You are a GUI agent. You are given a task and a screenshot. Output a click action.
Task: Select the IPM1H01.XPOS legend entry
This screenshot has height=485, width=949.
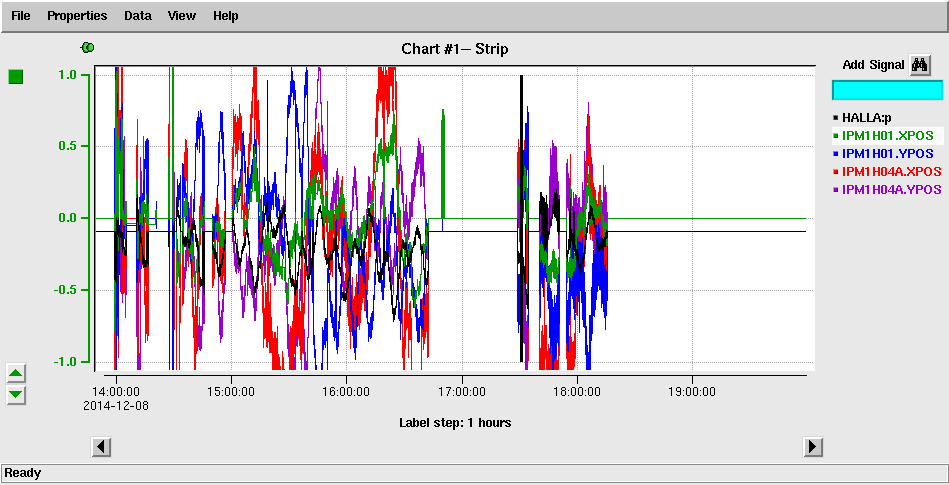pyautogui.click(x=887, y=136)
